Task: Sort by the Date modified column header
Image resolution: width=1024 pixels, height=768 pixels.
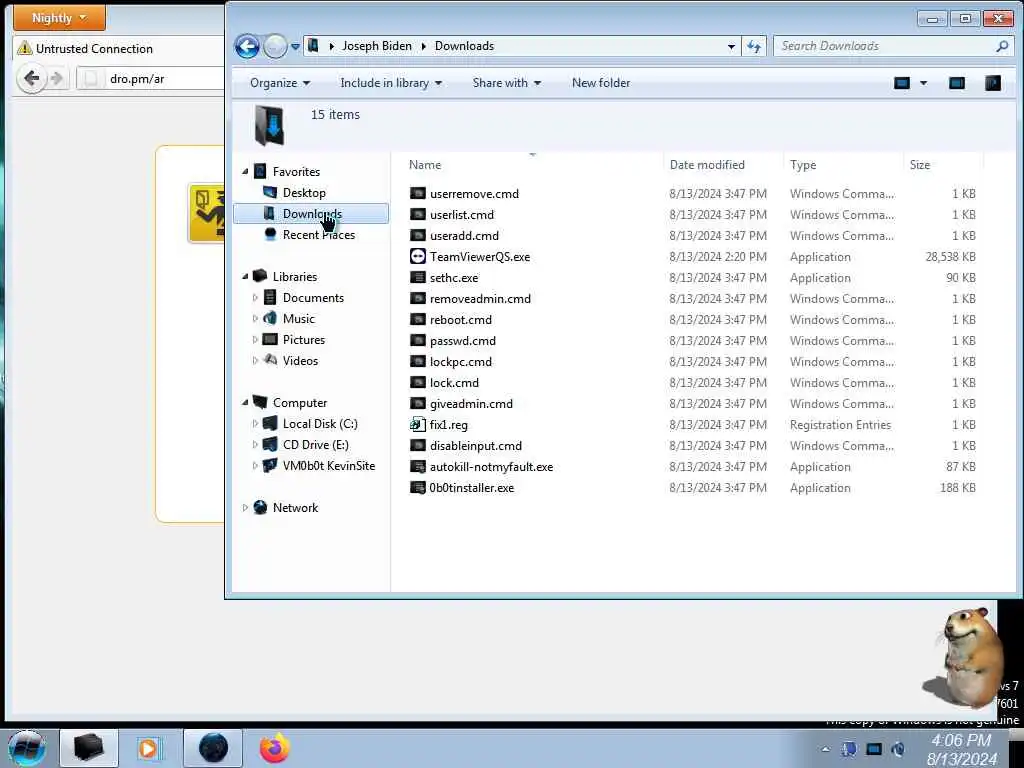Action: (x=707, y=165)
